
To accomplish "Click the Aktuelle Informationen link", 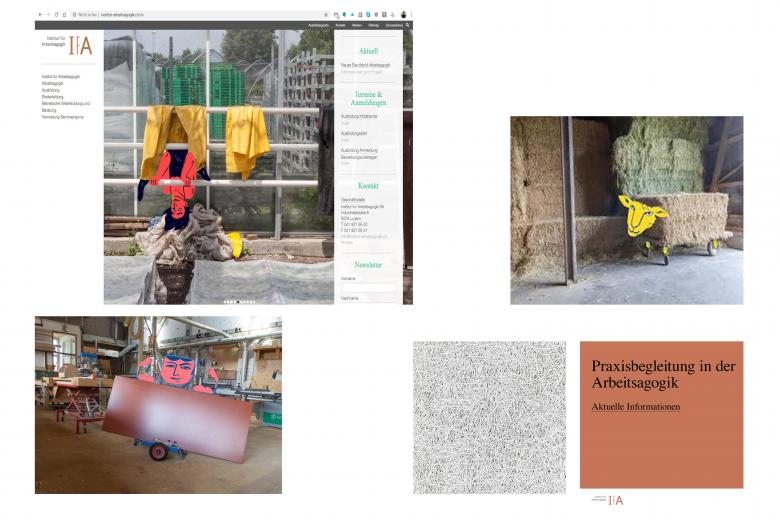I will click(x=635, y=407).
